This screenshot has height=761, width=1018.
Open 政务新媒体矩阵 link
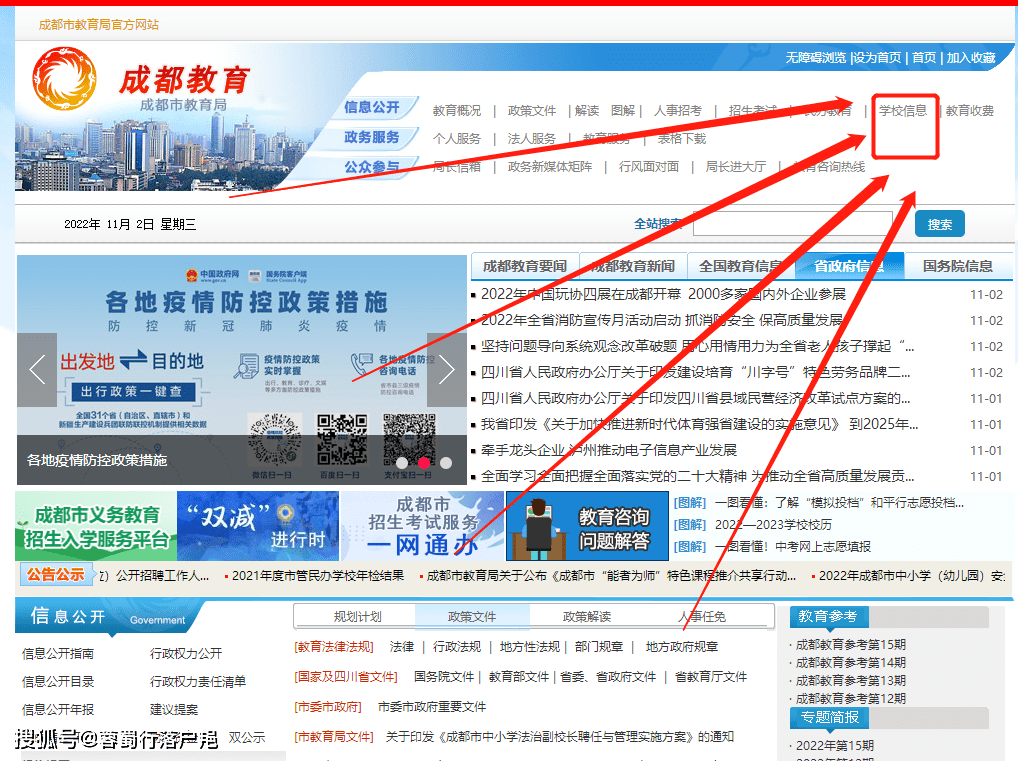(x=550, y=167)
